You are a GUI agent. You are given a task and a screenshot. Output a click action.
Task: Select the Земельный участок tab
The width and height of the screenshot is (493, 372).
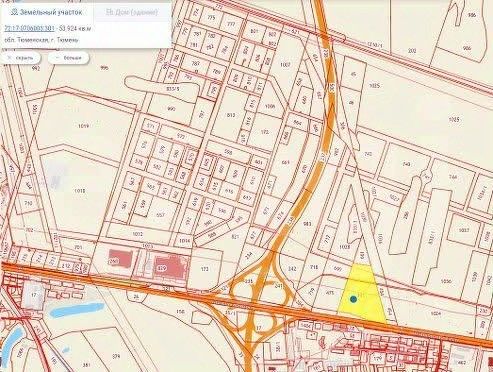[46, 13]
